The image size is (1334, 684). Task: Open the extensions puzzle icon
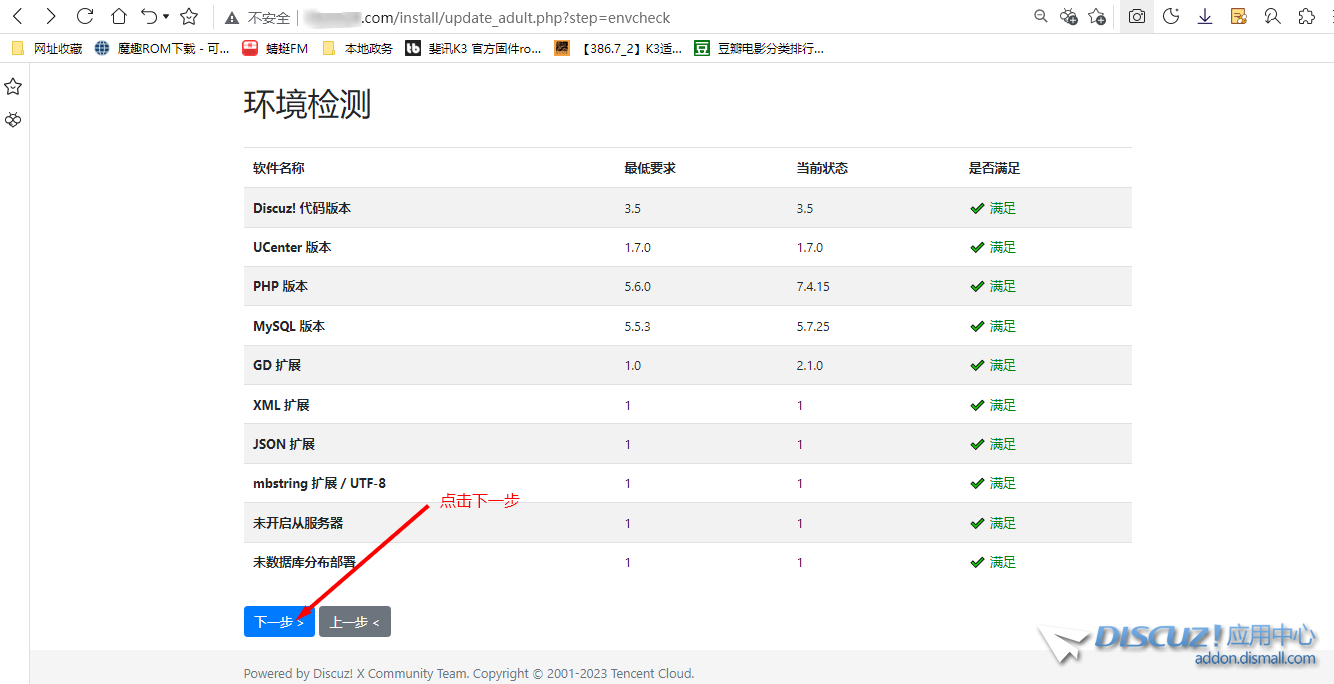point(1306,17)
